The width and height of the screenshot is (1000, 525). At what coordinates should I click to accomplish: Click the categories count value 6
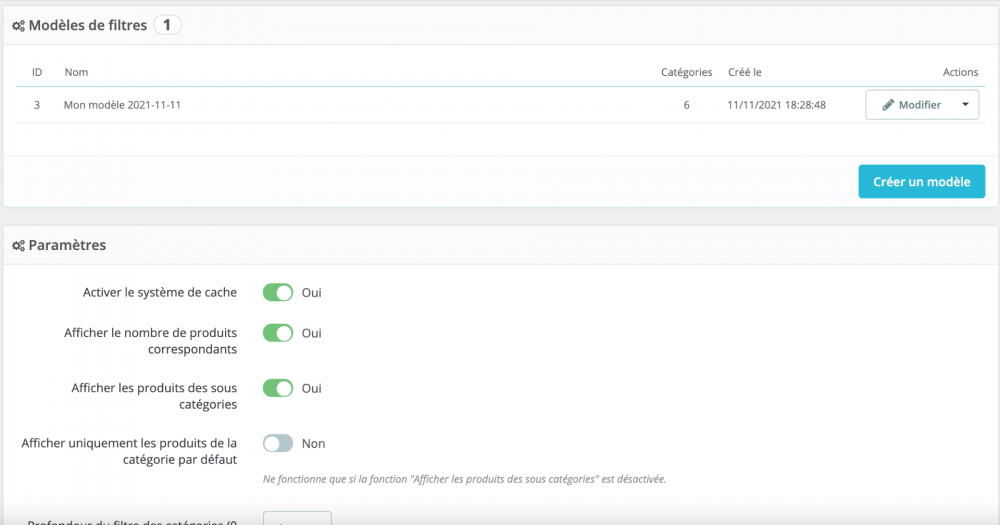(x=687, y=105)
